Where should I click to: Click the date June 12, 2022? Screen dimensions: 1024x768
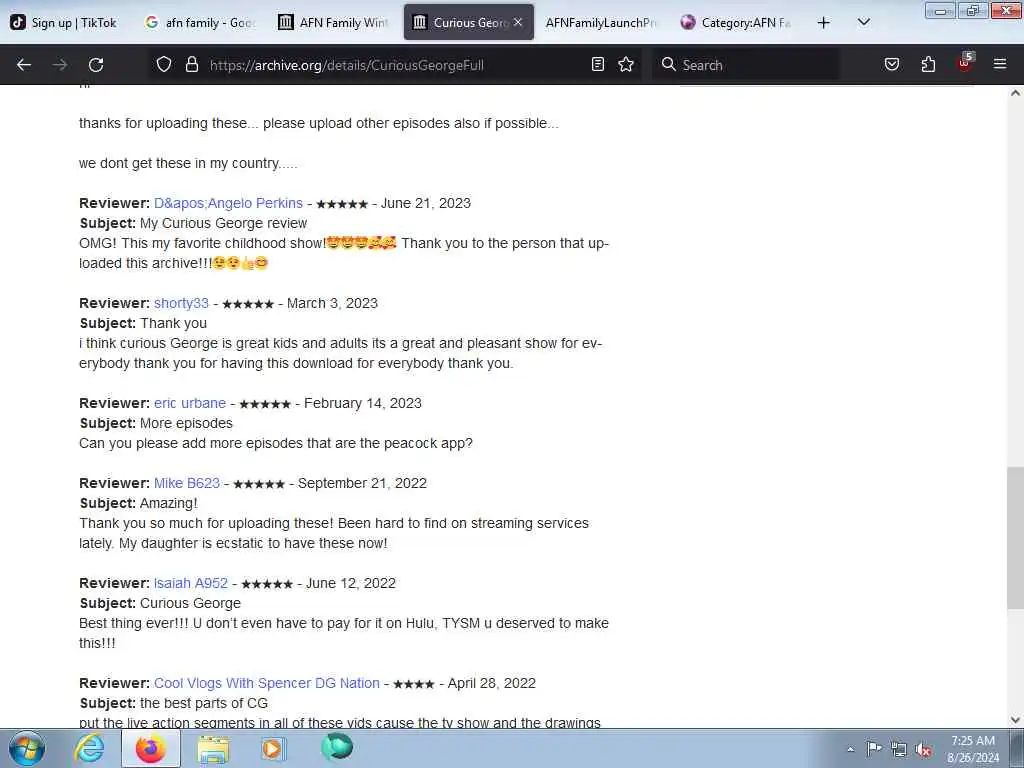click(351, 583)
